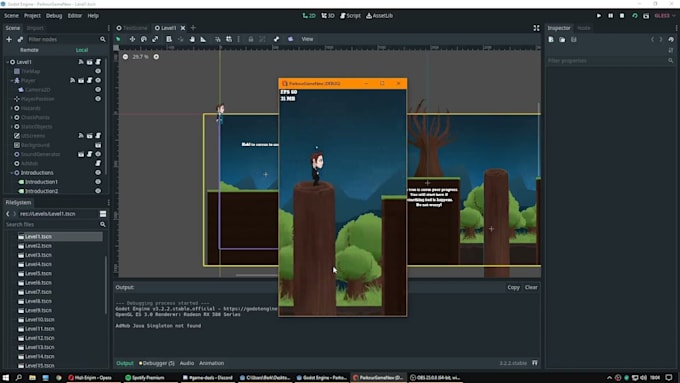Hide the Introduction2 node
This screenshot has width=680, height=383.
(98, 191)
